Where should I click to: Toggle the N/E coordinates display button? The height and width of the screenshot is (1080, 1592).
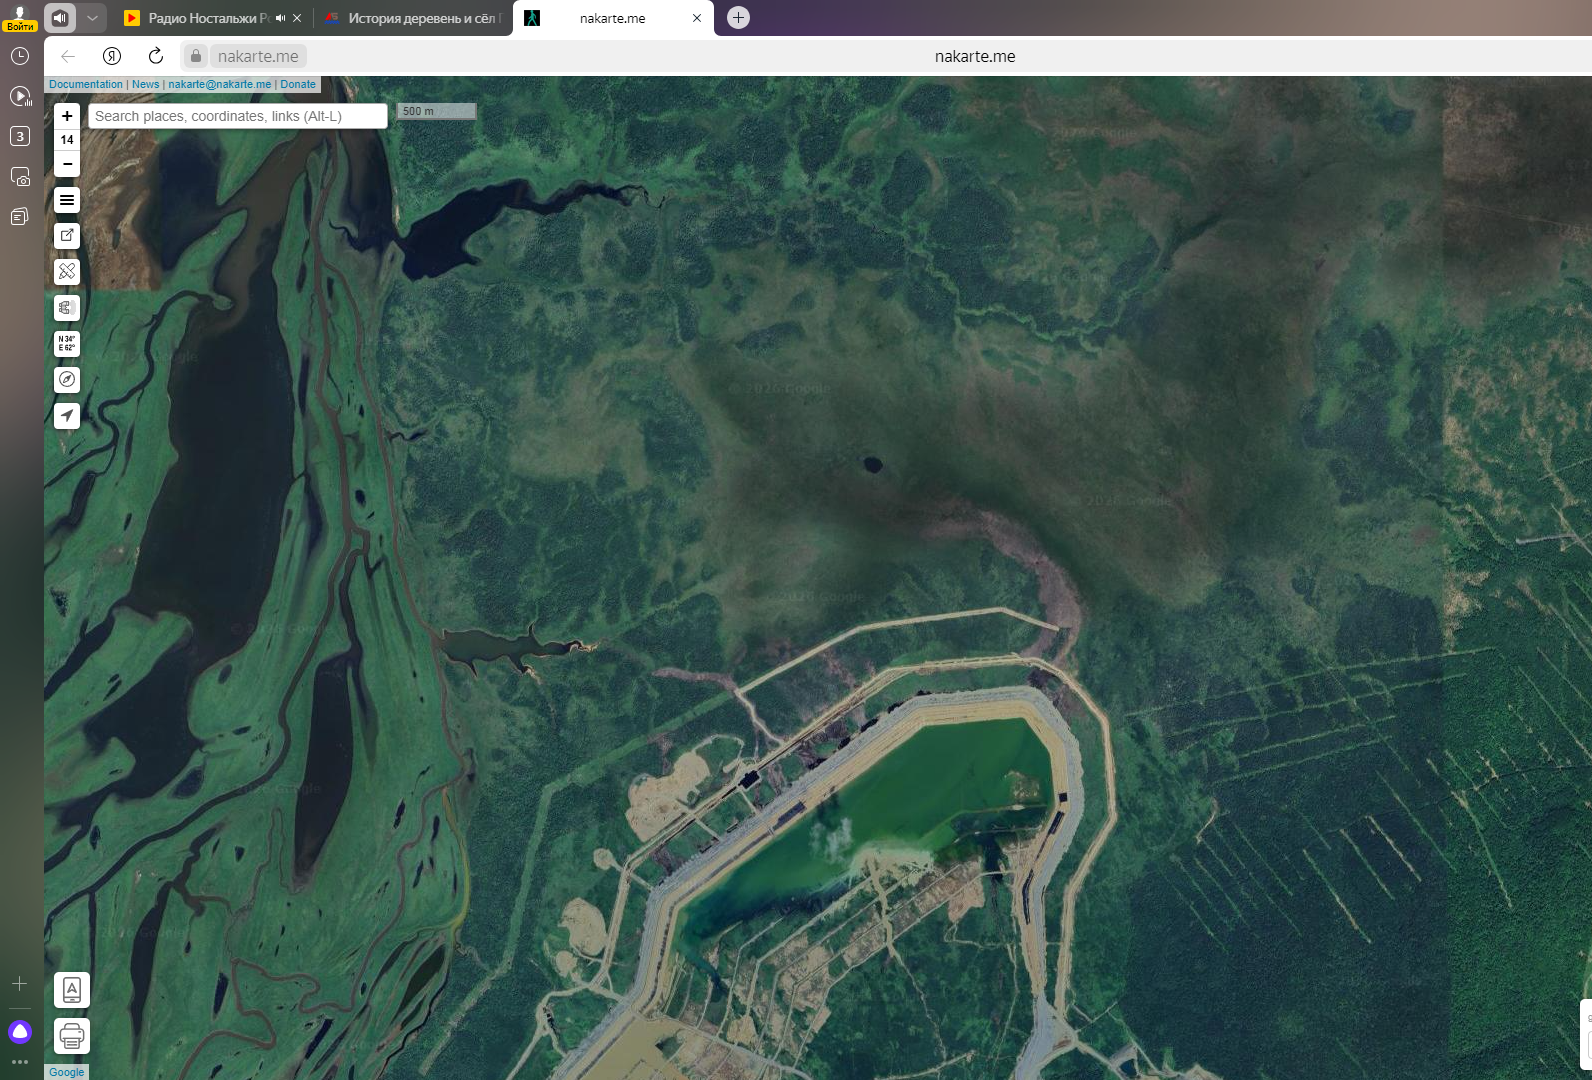coord(67,344)
